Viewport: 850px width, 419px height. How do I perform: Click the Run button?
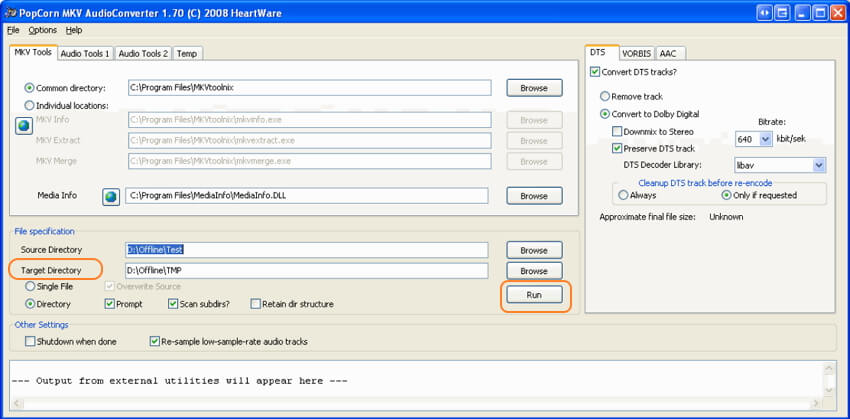(534, 295)
